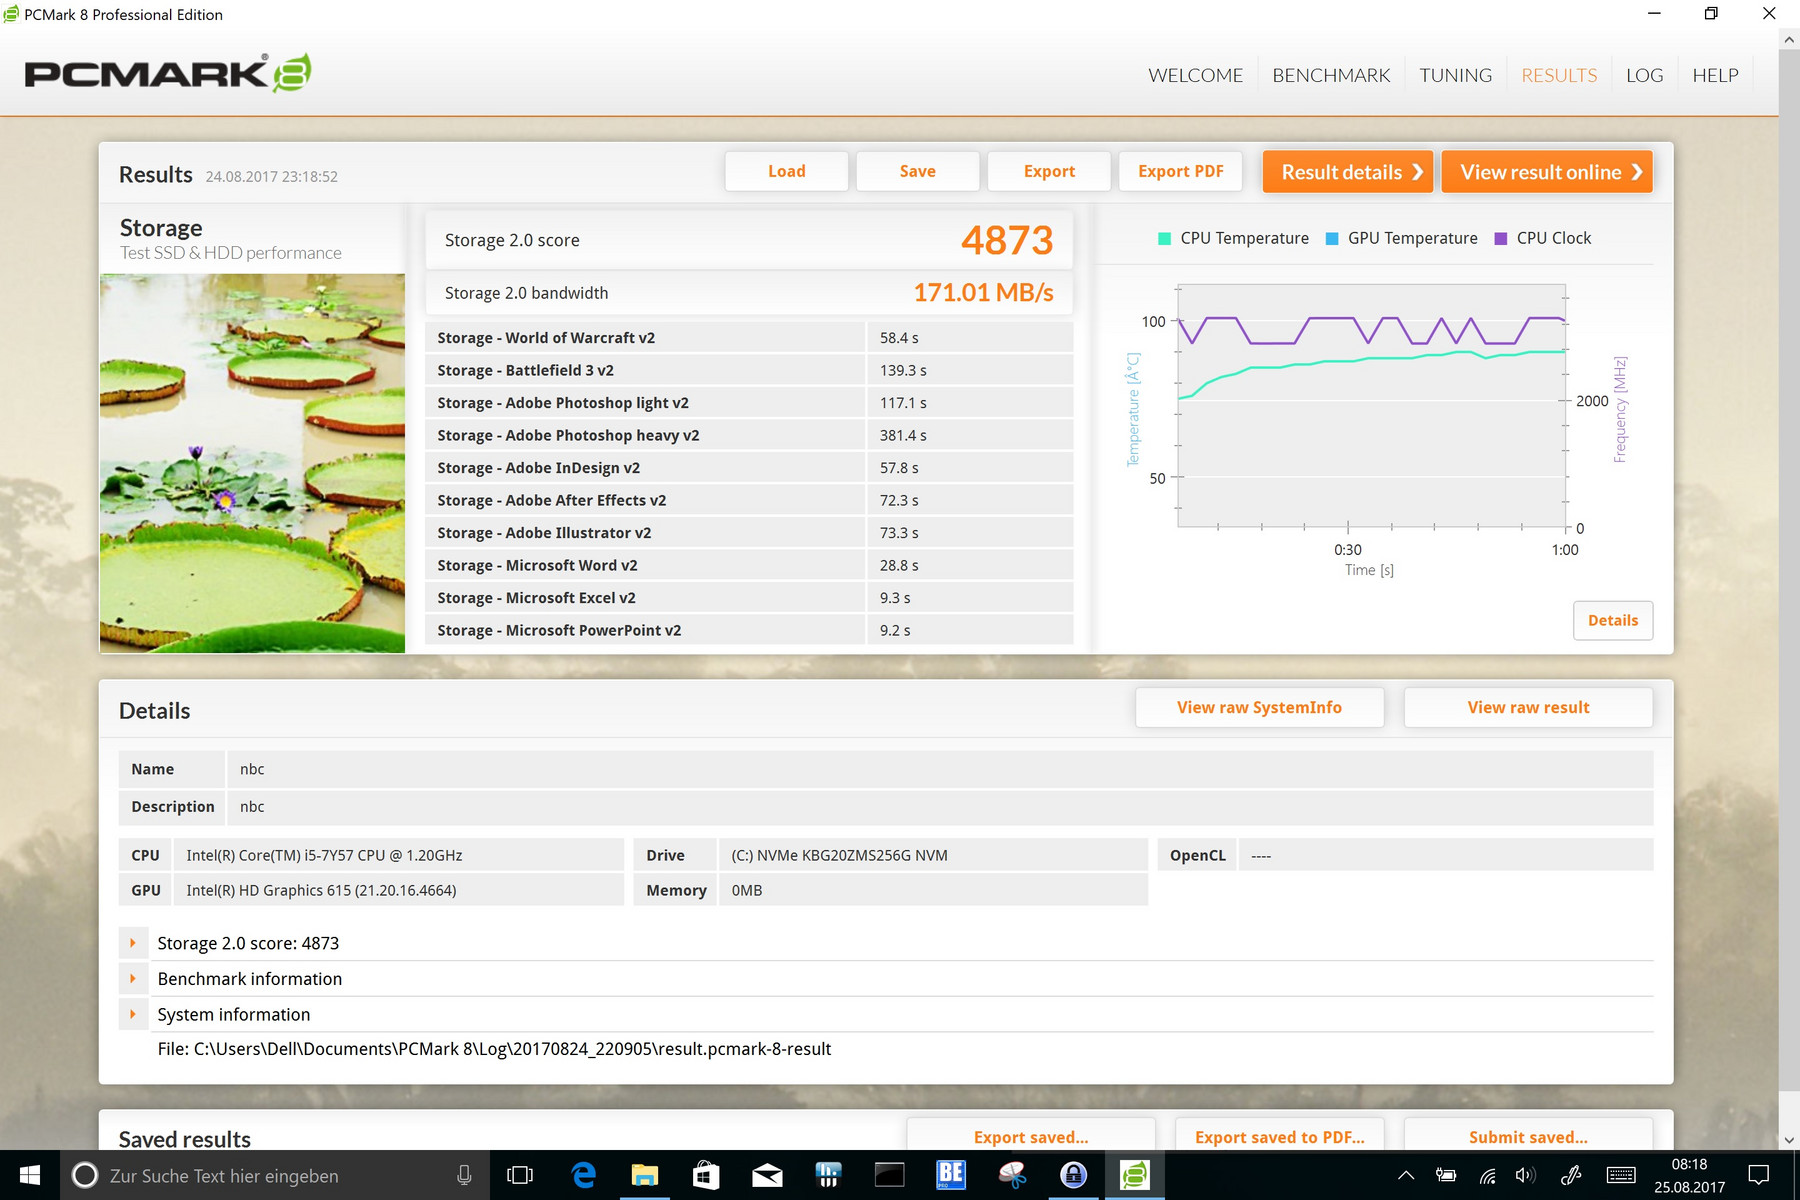Open Result details
1800x1200 pixels.
pyautogui.click(x=1348, y=172)
